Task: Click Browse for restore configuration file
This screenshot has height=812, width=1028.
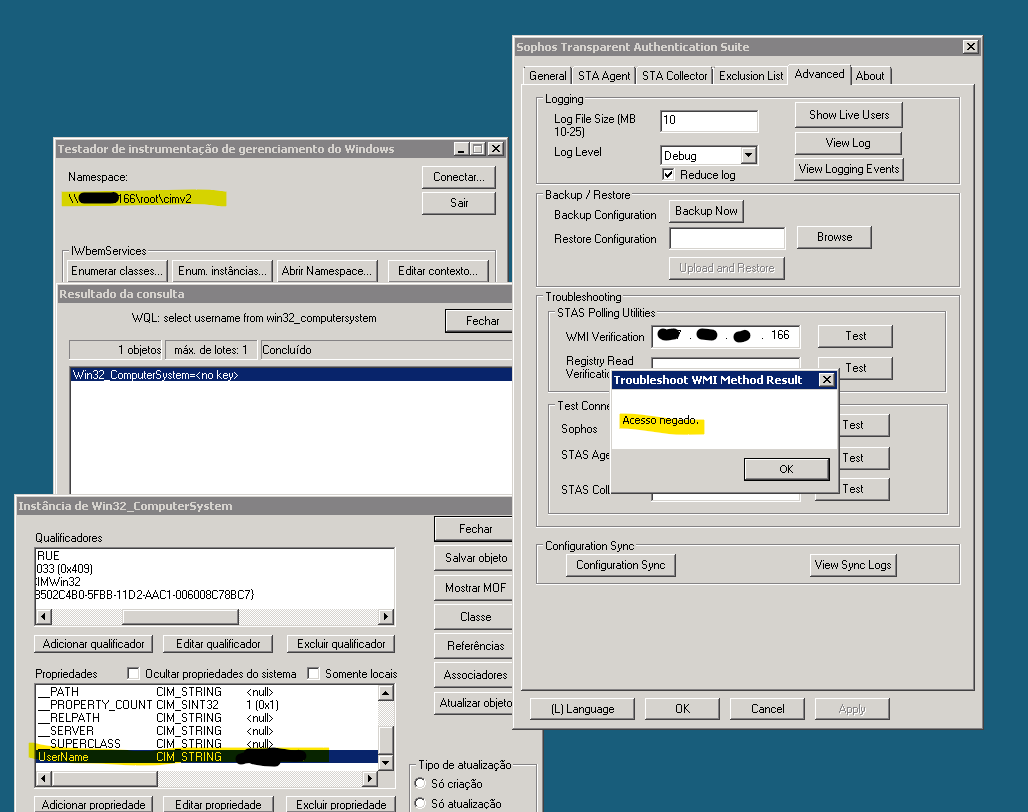Action: [834, 237]
